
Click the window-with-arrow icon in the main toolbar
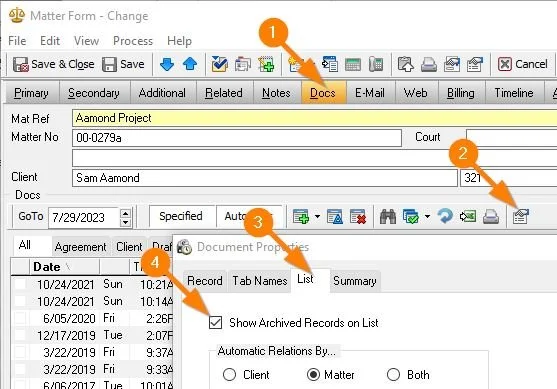point(330,64)
